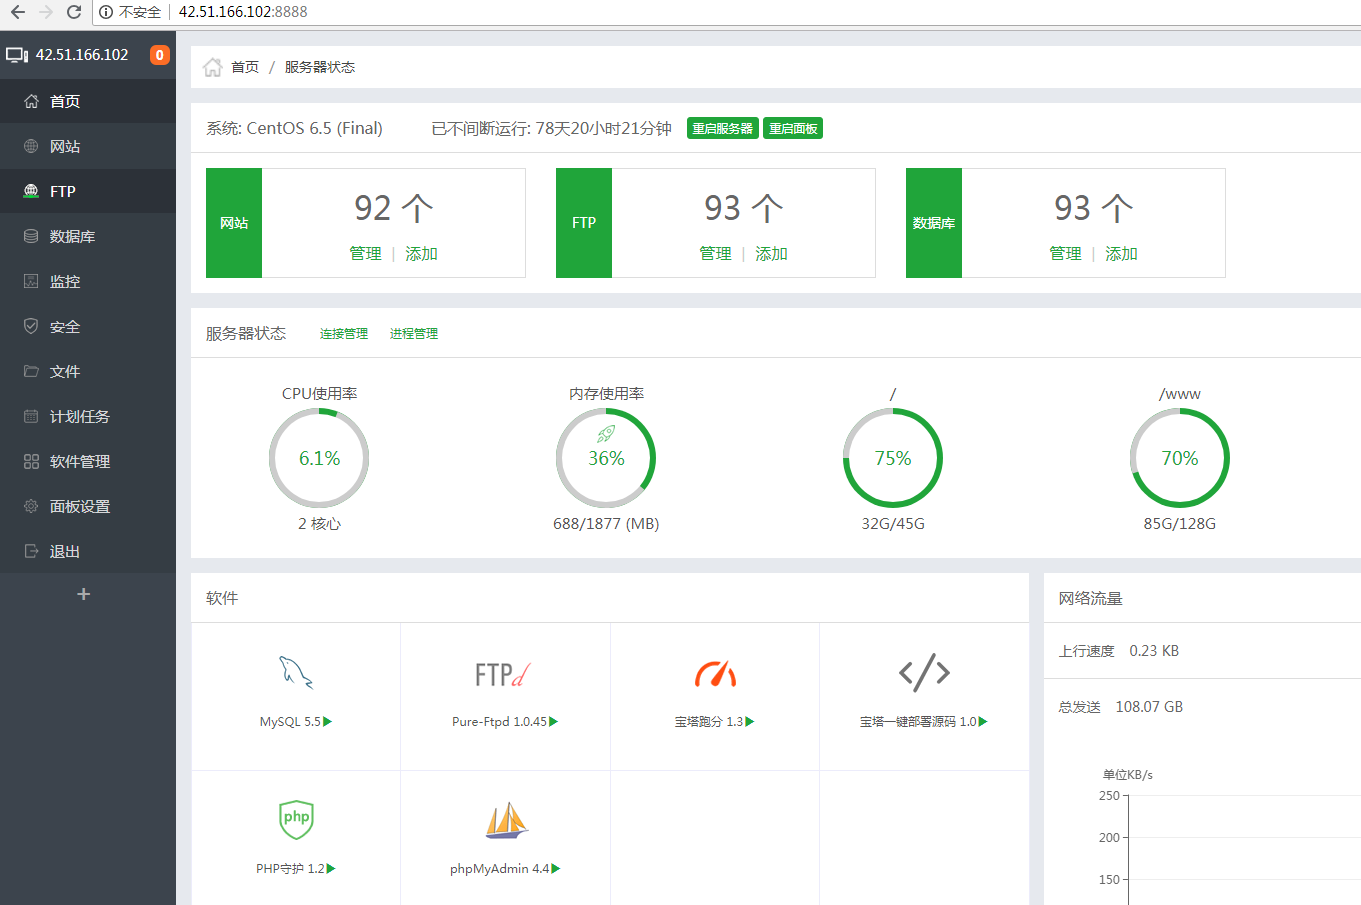Click the globe icon in the 网站 sidebar item

(31, 146)
